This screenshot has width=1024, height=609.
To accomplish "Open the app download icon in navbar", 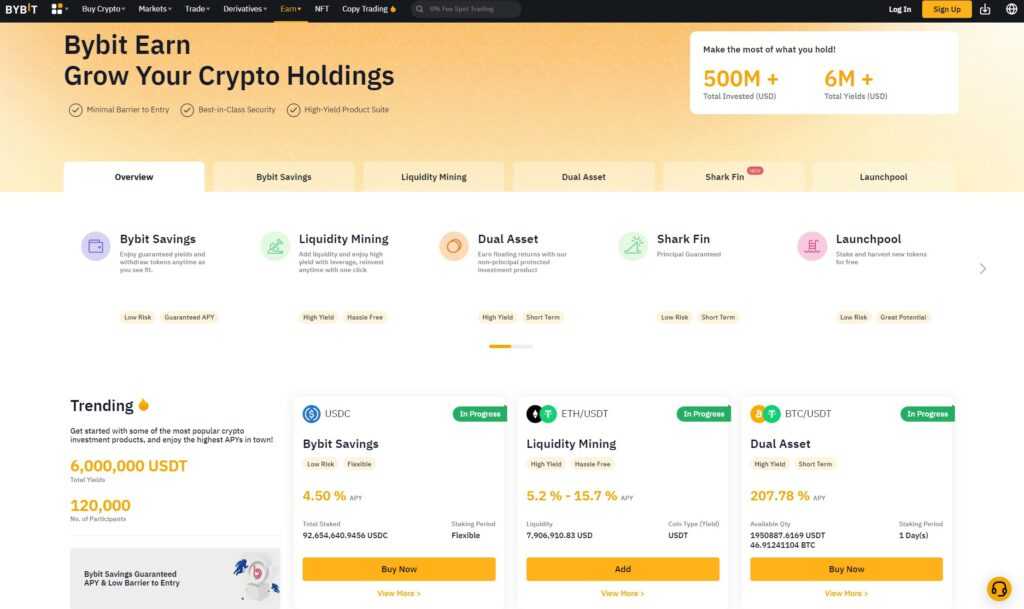I will point(985,9).
